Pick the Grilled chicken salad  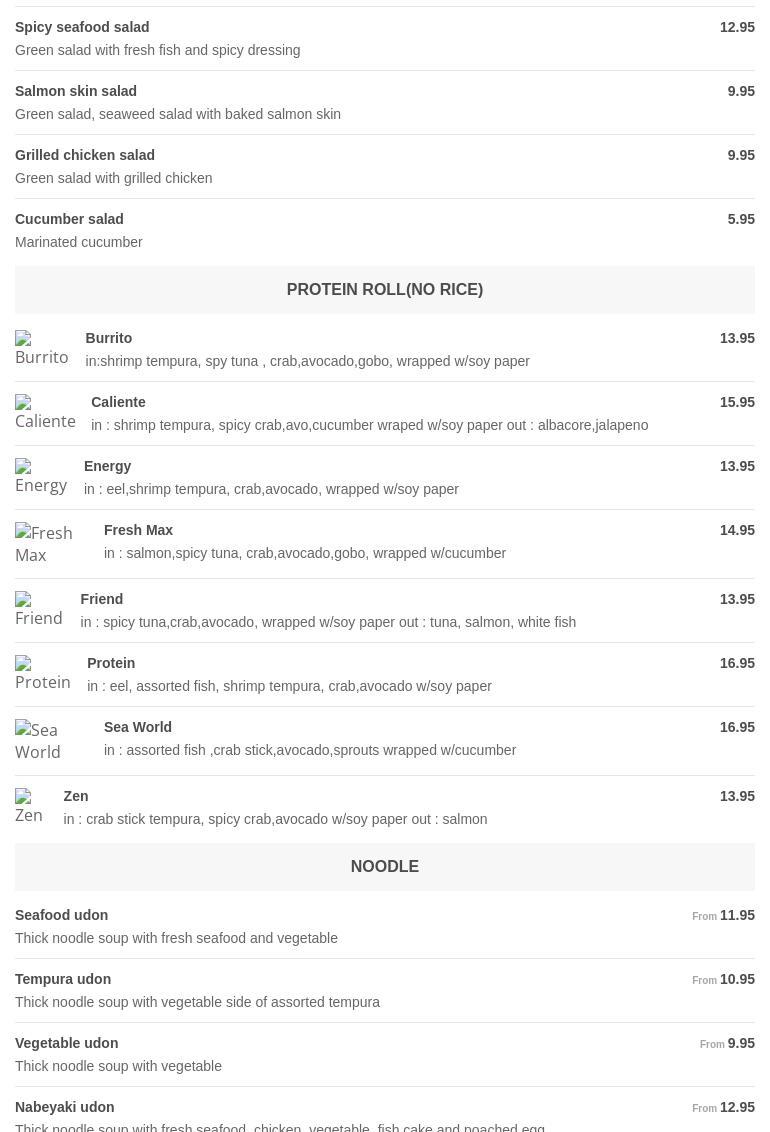point(85,155)
